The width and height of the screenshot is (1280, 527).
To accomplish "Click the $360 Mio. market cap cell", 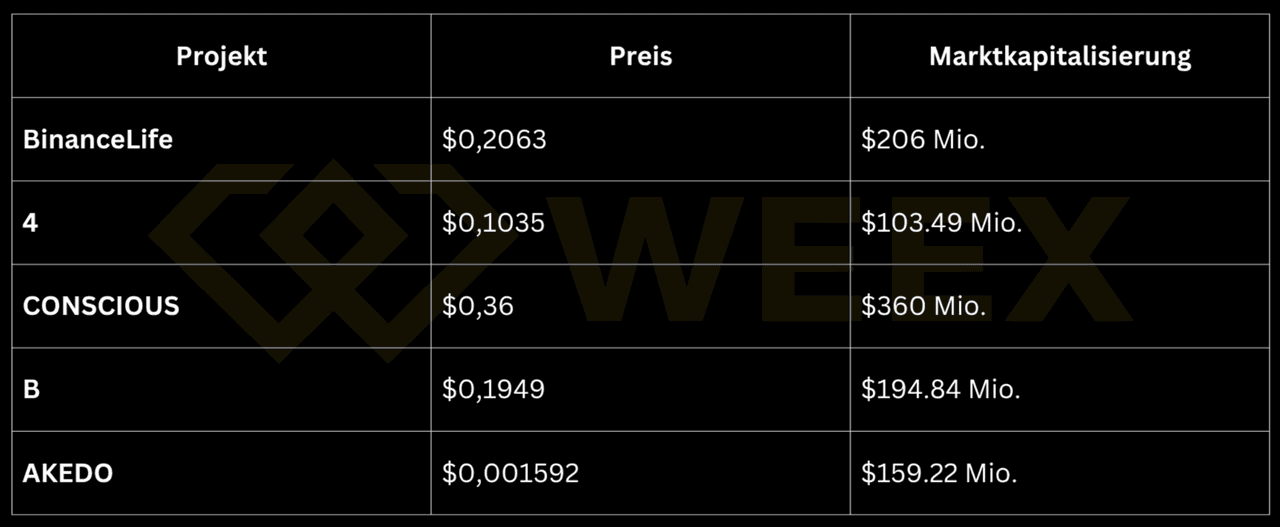I will (x=923, y=305).
